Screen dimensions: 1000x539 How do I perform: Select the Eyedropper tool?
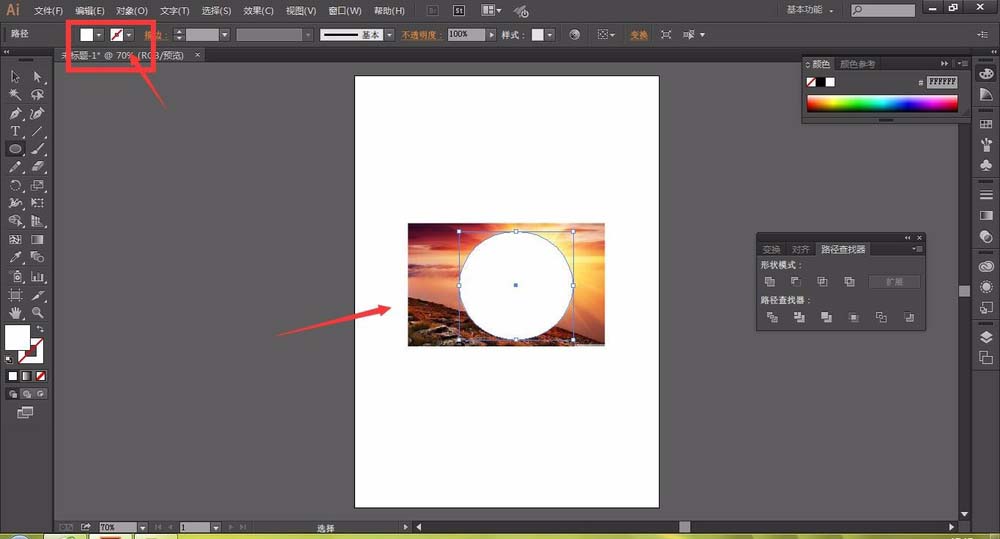pyautogui.click(x=15, y=258)
